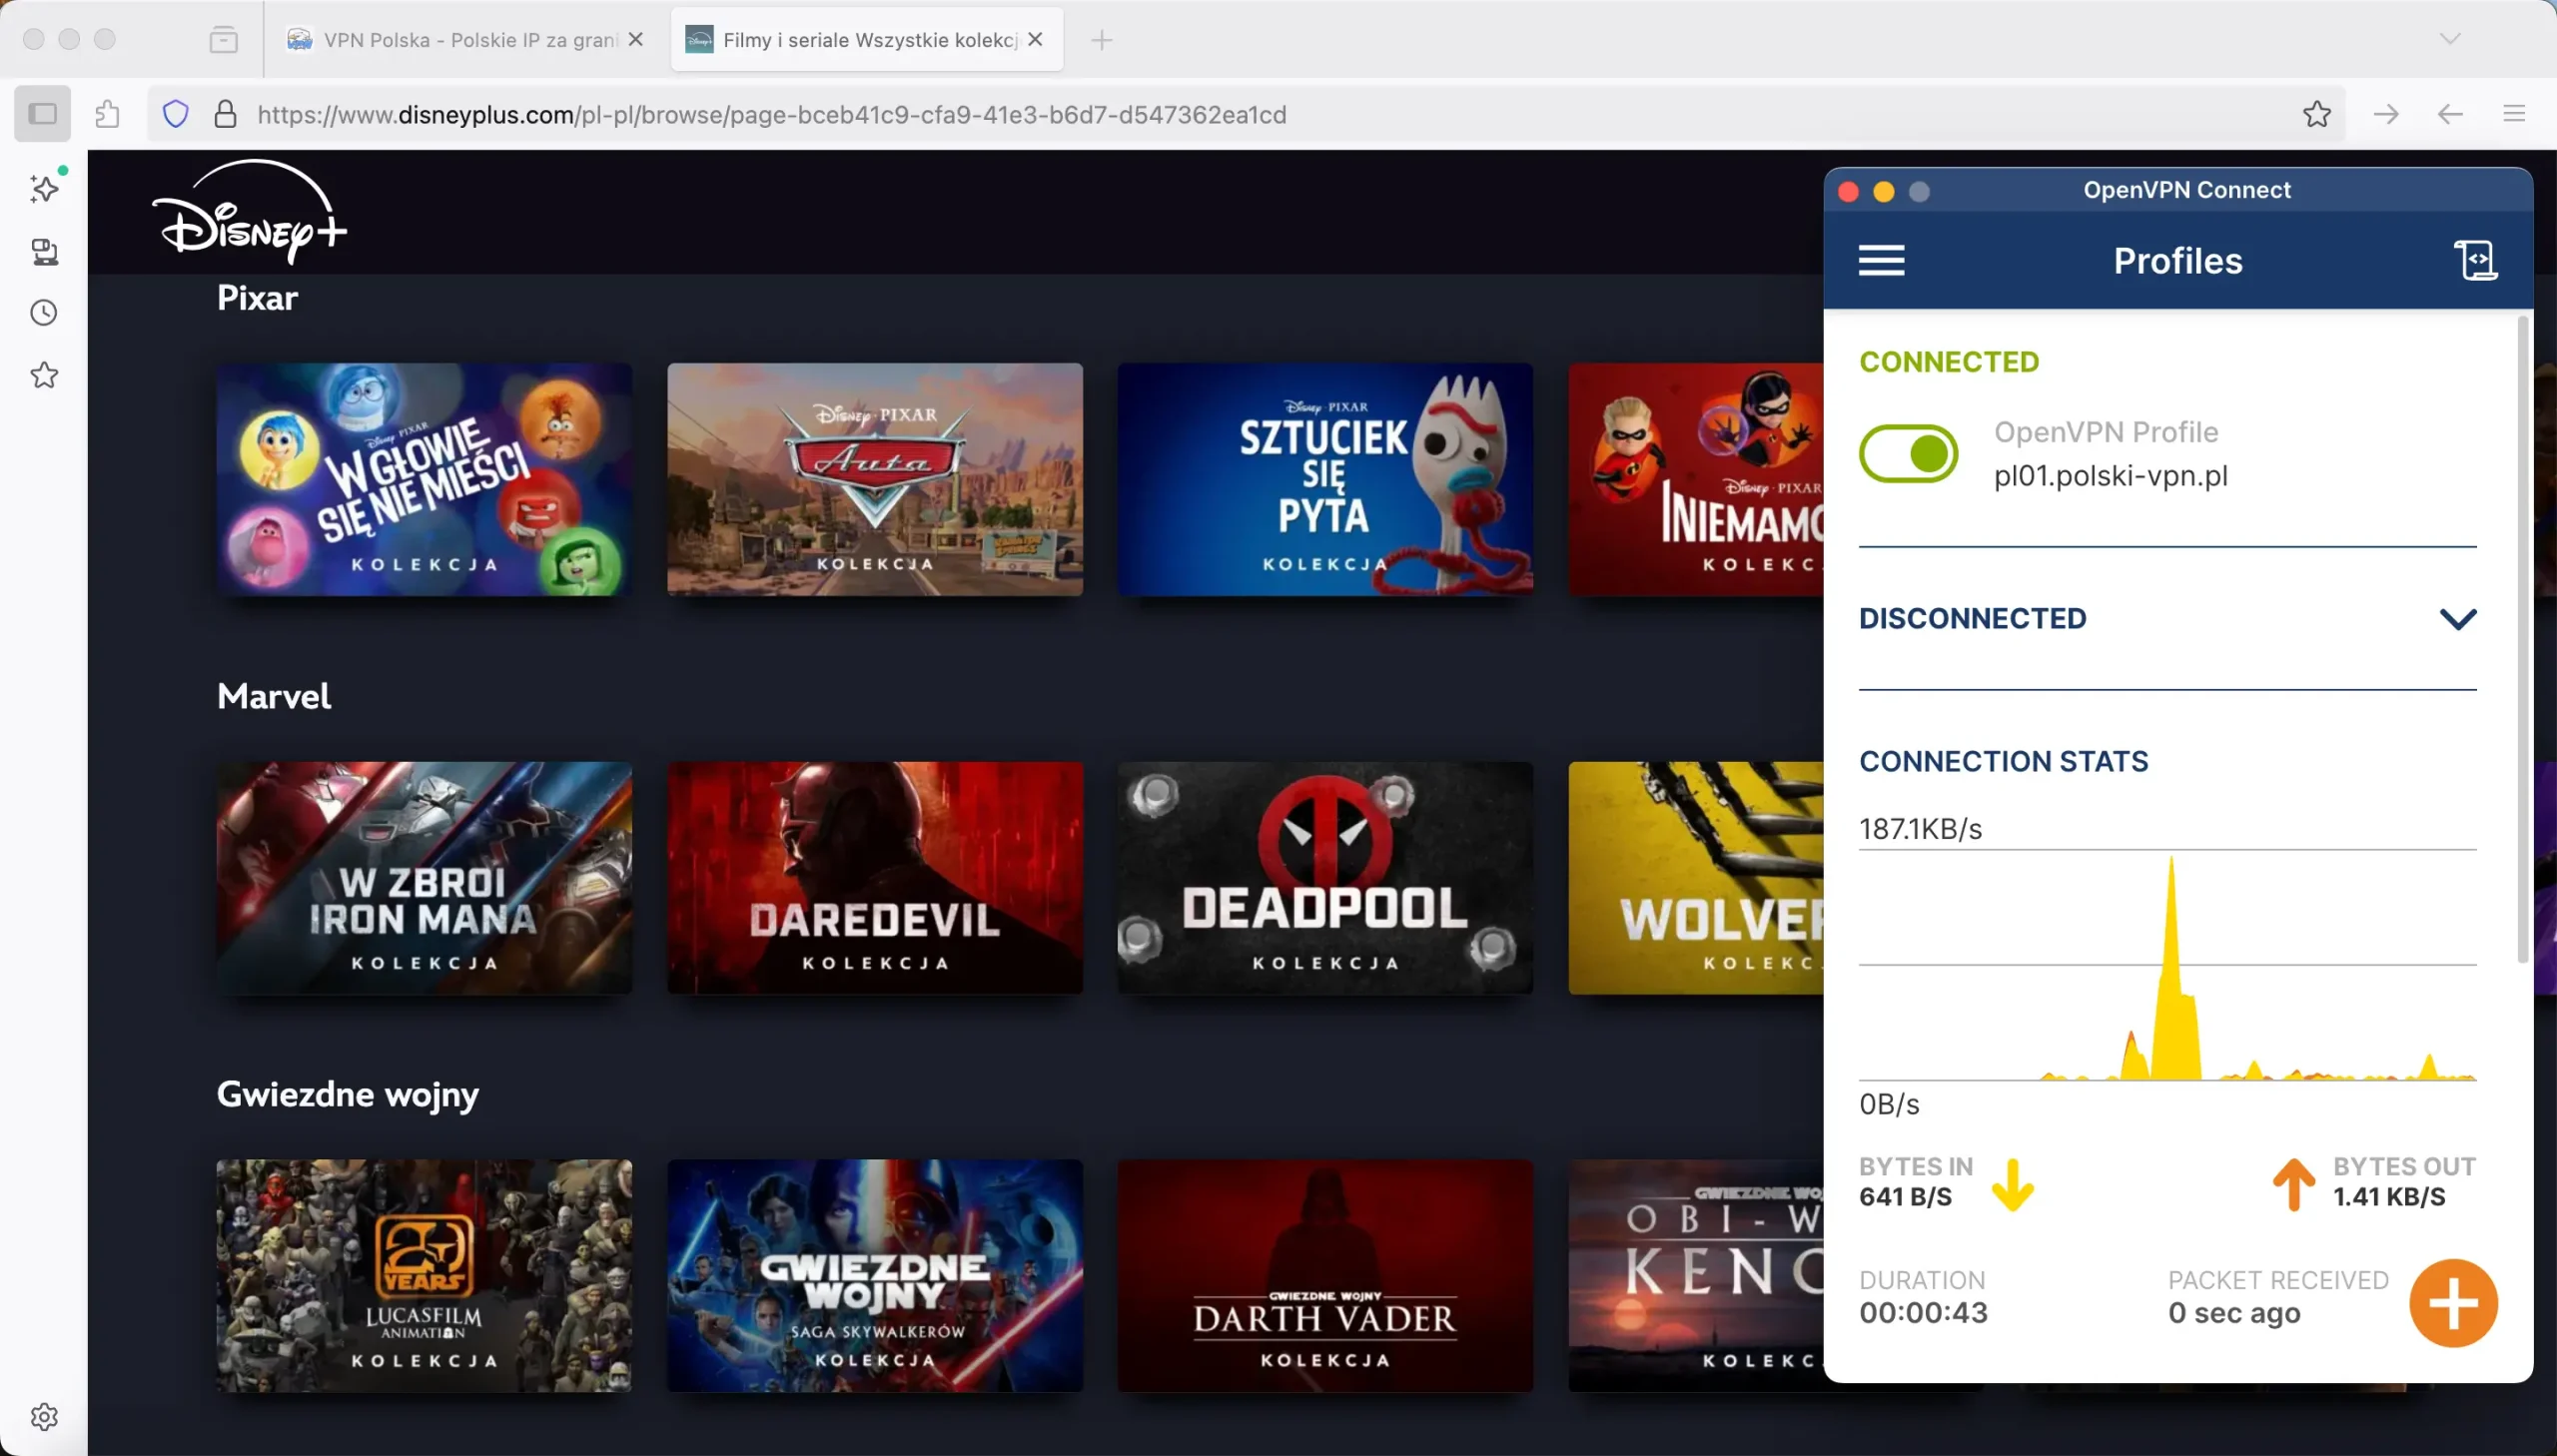
Task: Open the browser tabs list chevron
Action: coord(2450,39)
